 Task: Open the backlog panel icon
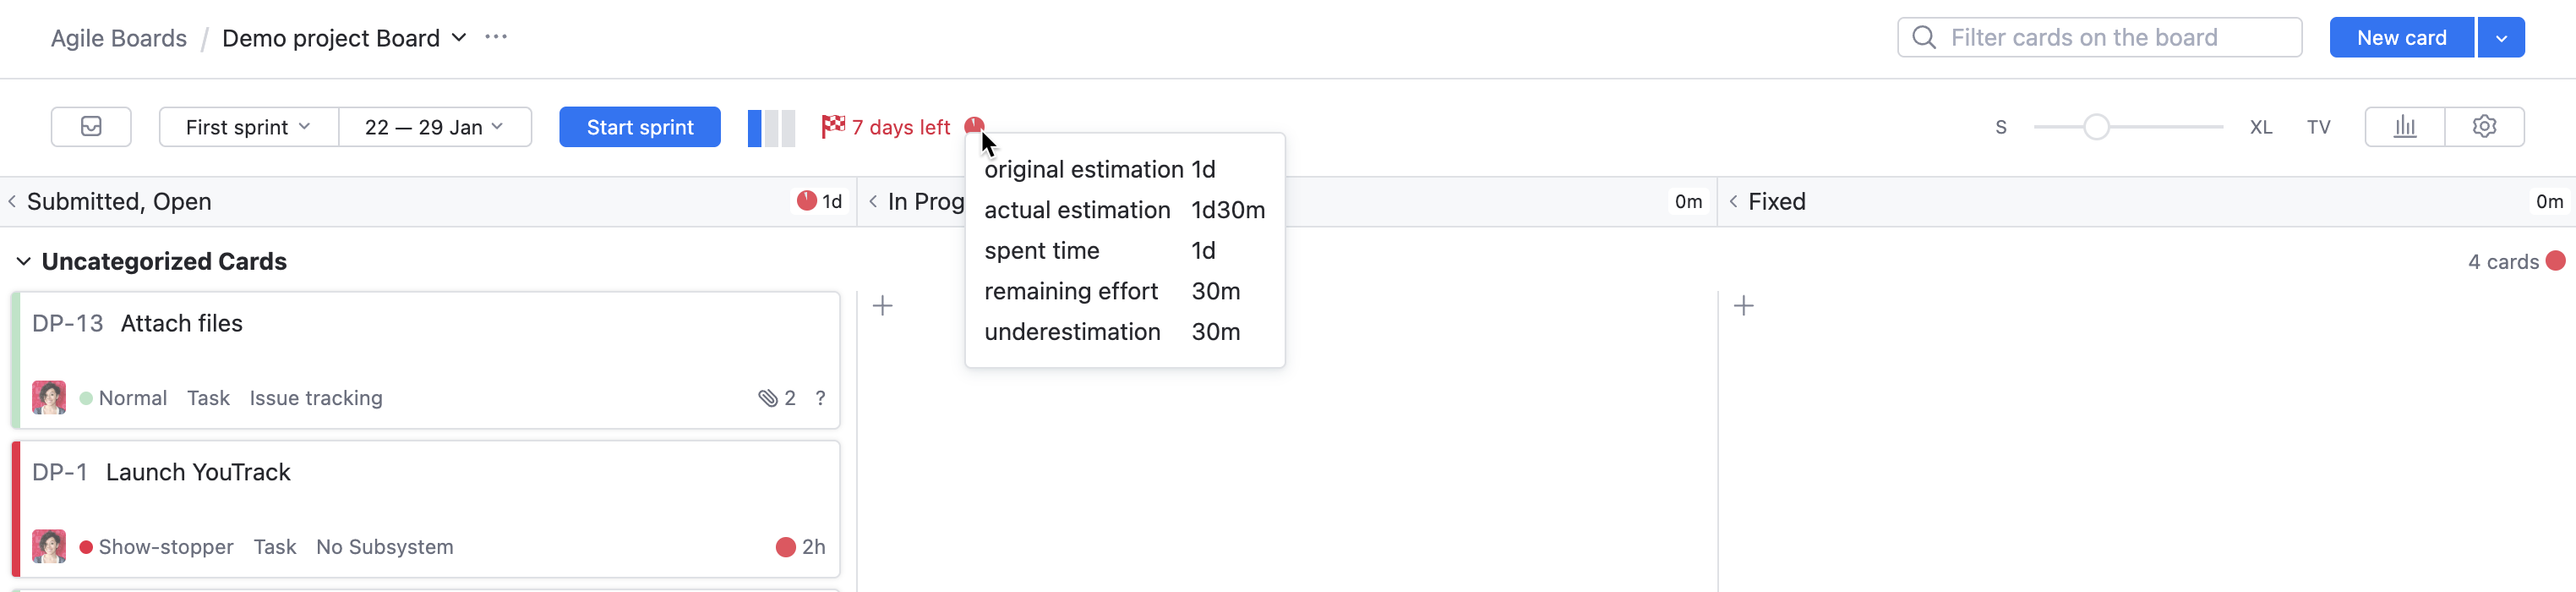coord(91,127)
